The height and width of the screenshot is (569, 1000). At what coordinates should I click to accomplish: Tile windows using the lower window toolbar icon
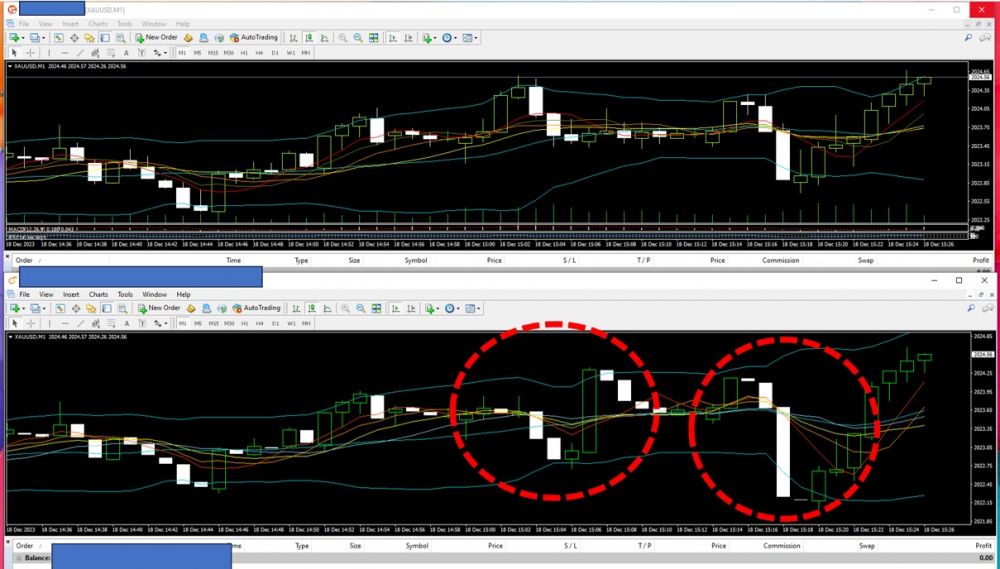[376, 307]
